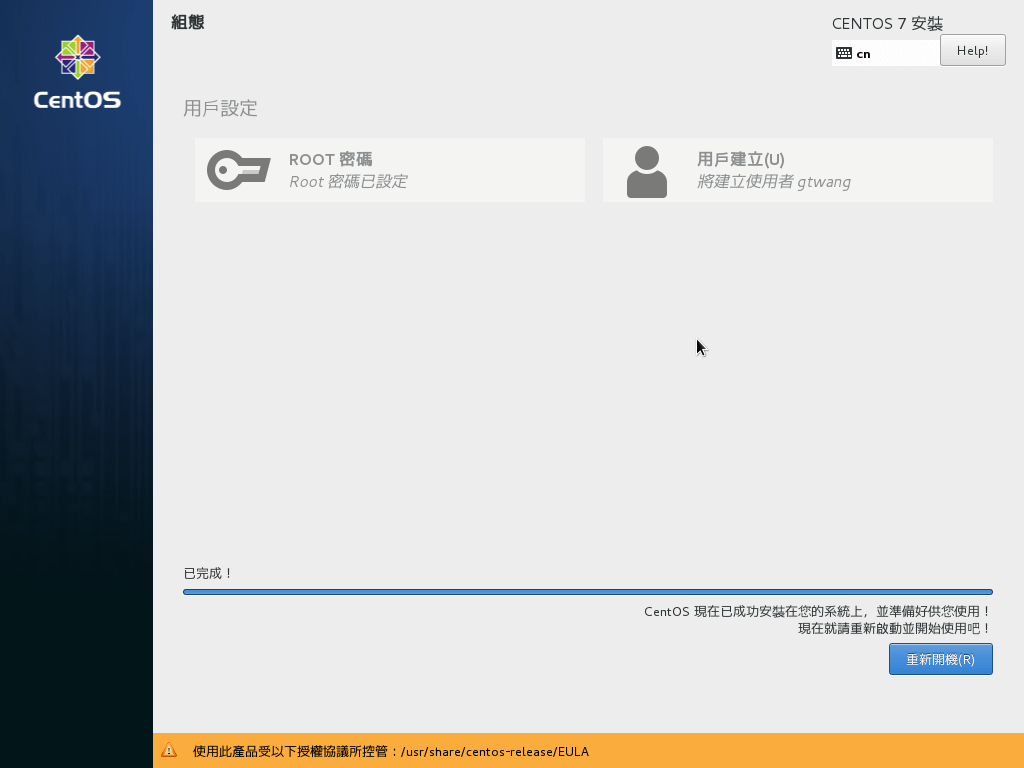Click the /usr/share/centos-release/EULA path text
Screen dimensions: 1024x768
pos(495,751)
